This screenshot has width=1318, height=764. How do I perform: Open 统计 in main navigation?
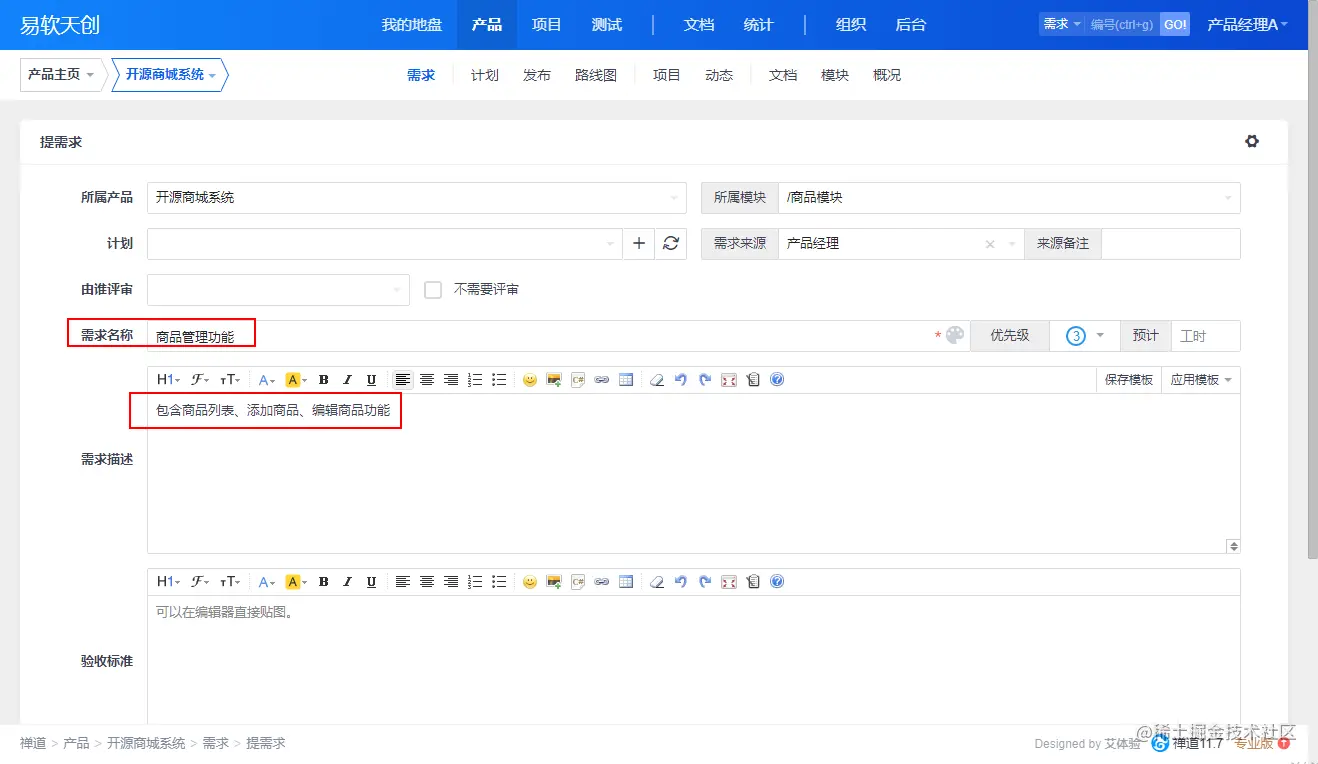[x=759, y=25]
